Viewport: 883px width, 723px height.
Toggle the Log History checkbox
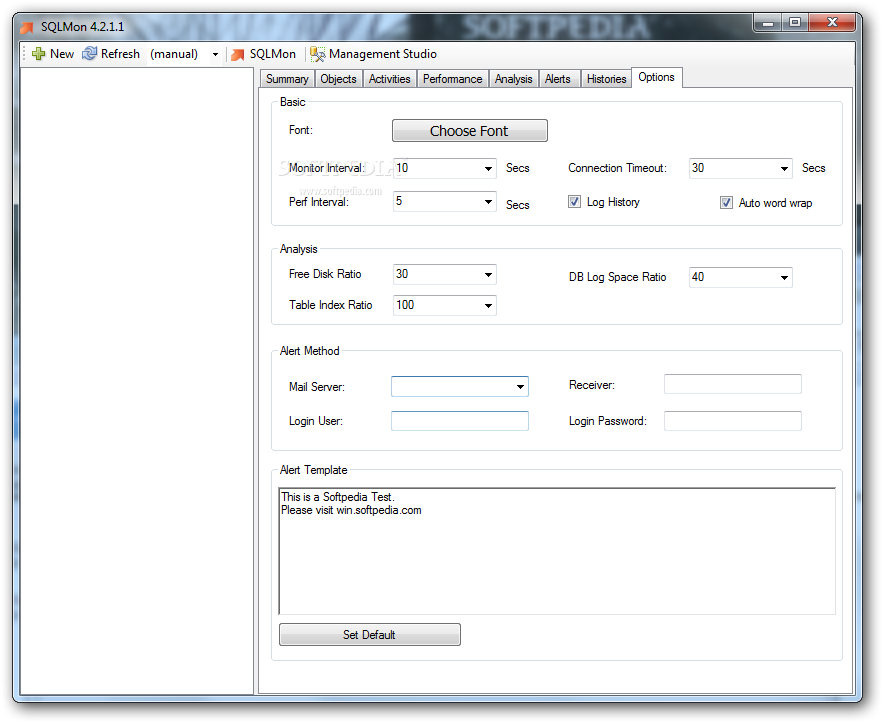pos(574,202)
